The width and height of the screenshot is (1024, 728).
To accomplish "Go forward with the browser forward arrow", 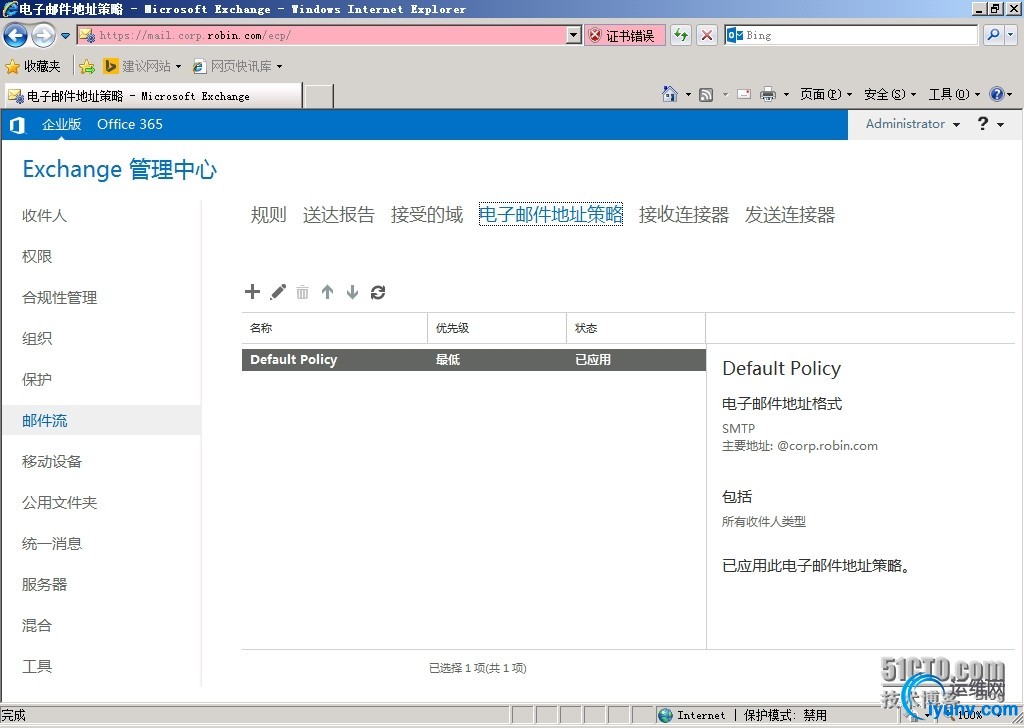I will (x=43, y=35).
